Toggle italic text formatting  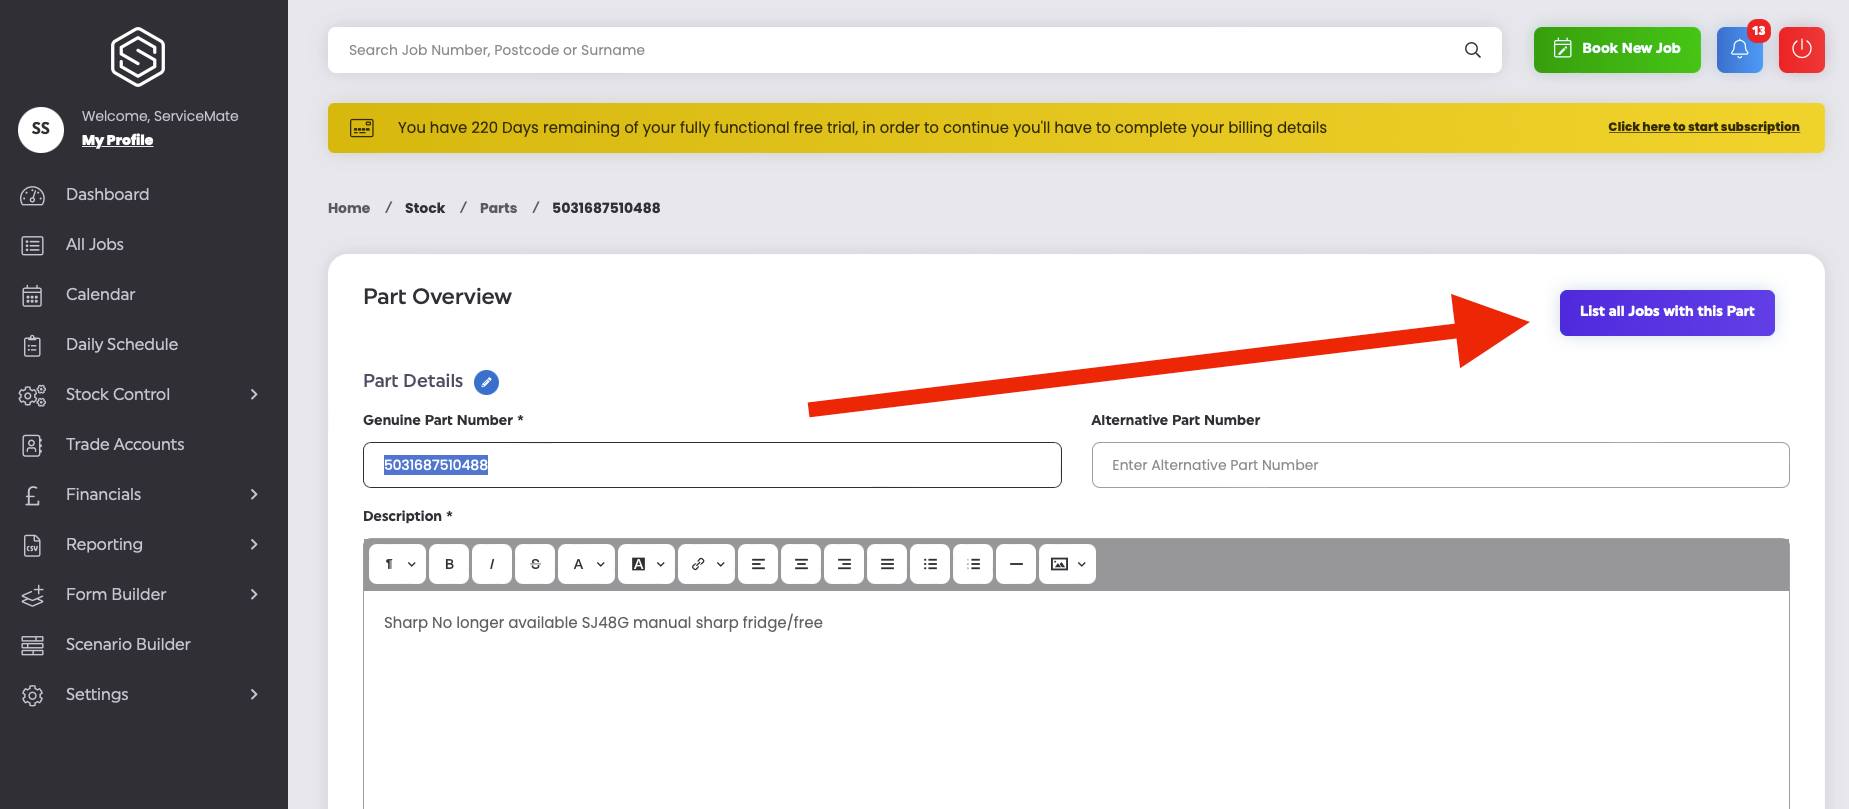[x=492, y=564]
